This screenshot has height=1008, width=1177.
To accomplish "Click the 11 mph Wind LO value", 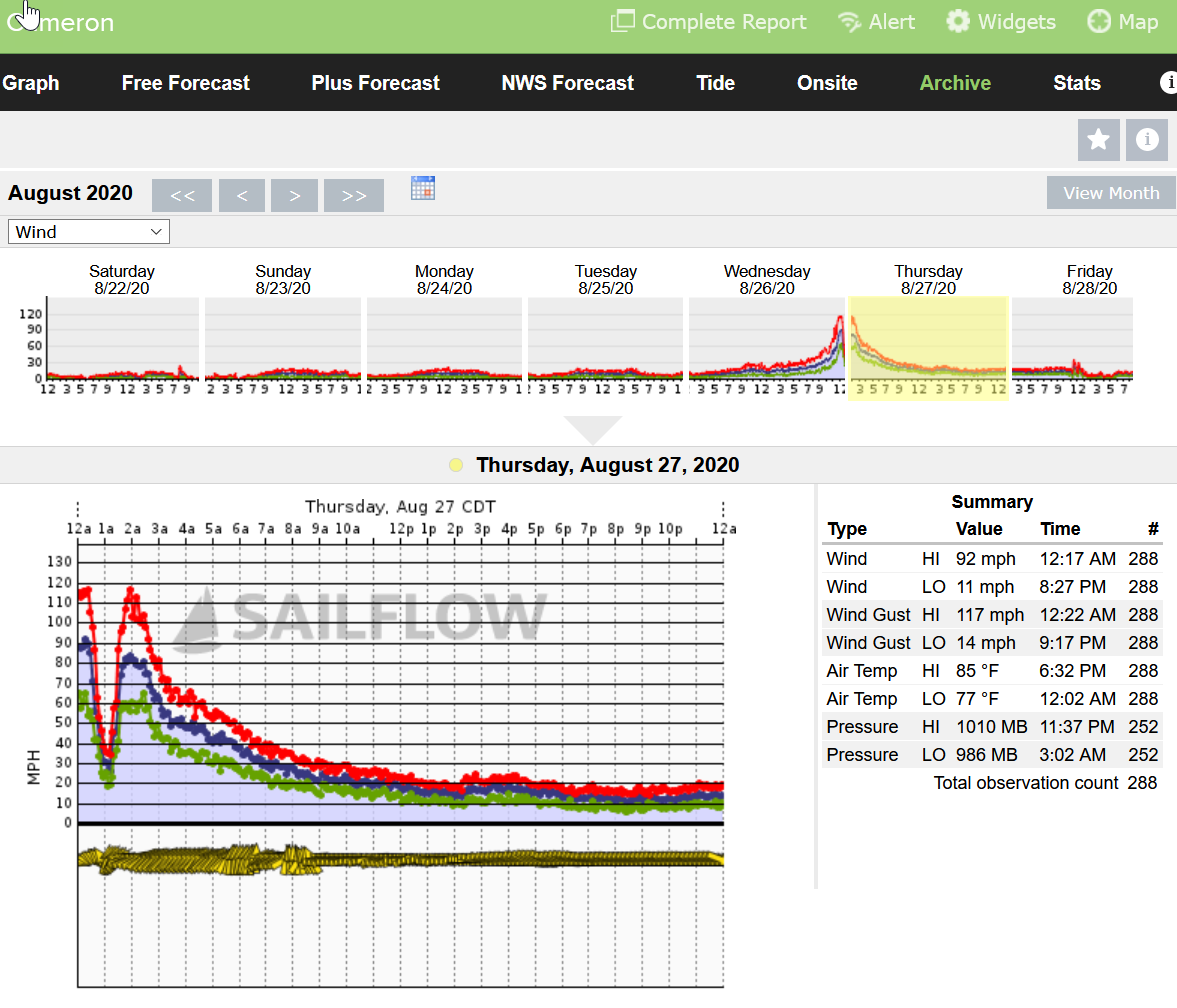I will (x=985, y=587).
